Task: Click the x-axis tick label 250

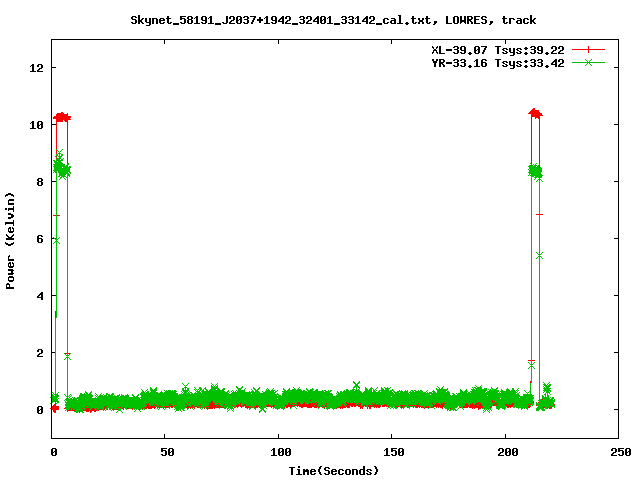Action: pos(620,452)
